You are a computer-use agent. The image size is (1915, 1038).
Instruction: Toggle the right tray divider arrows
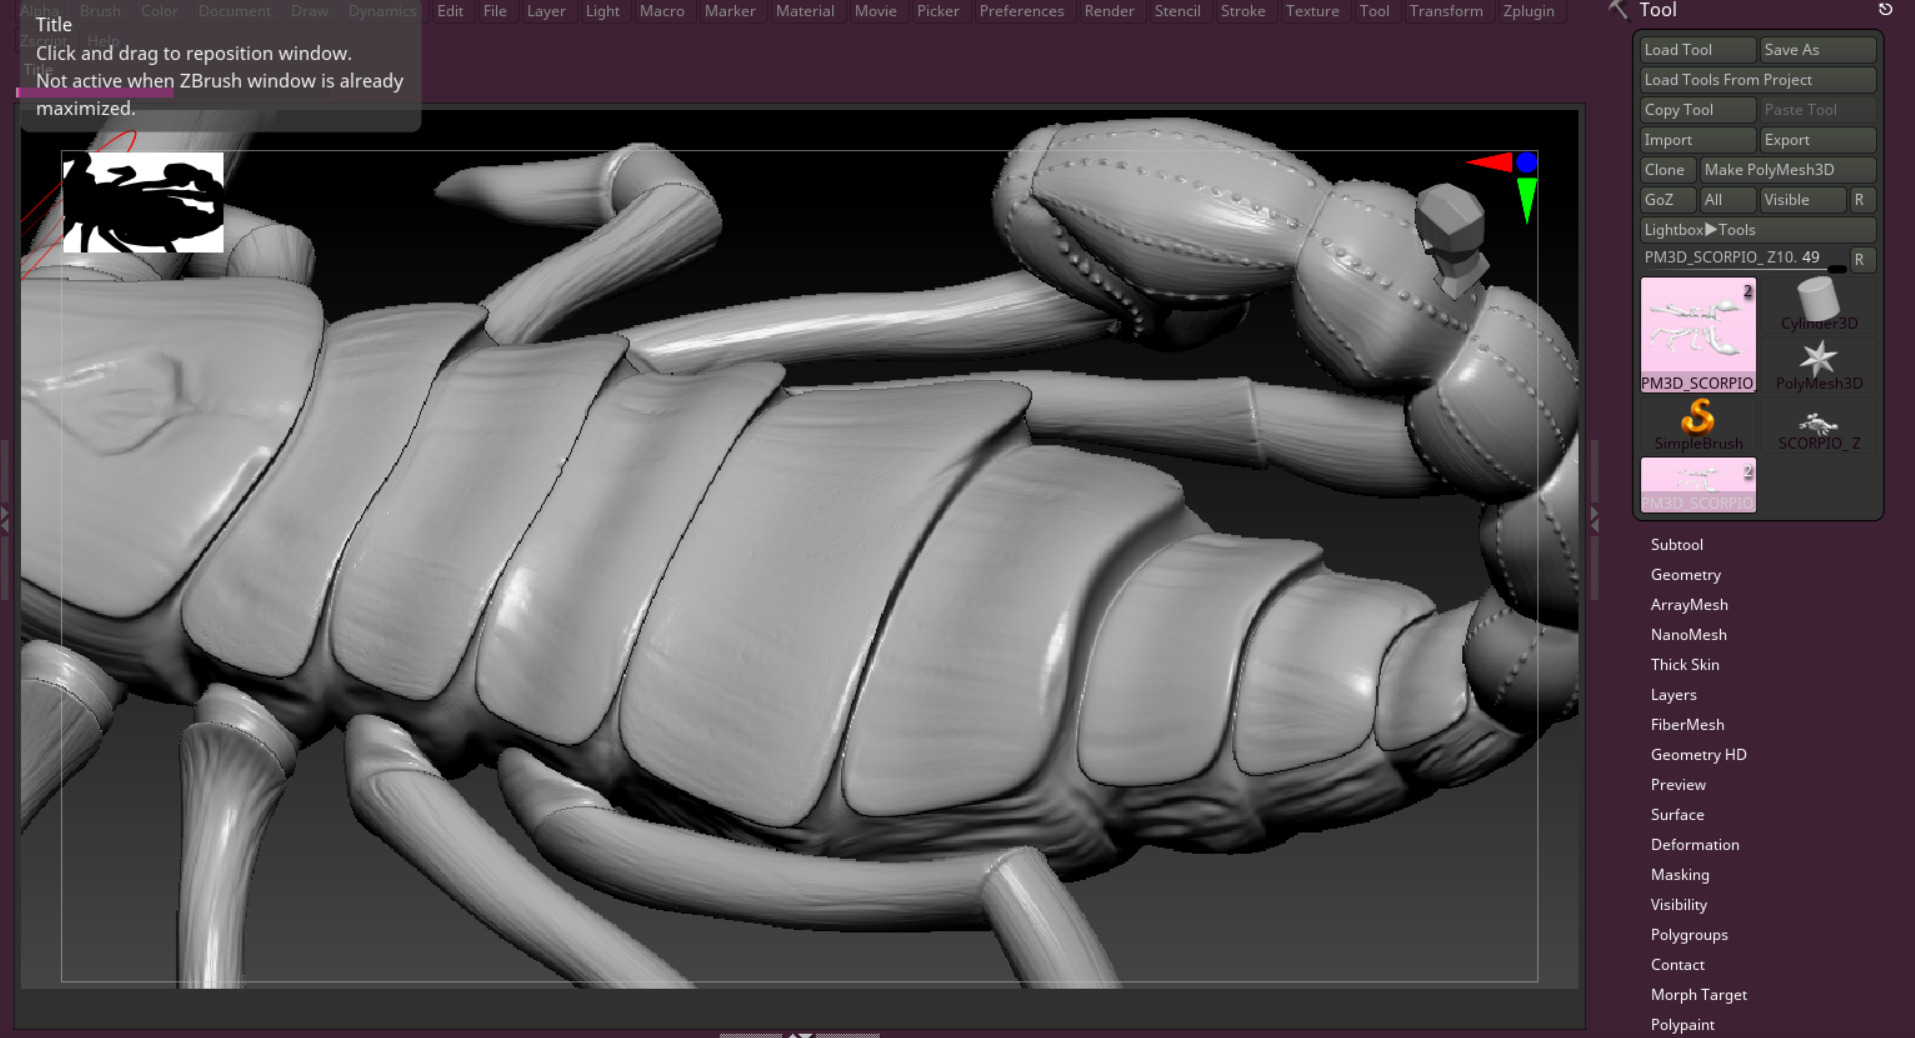pos(1594,519)
